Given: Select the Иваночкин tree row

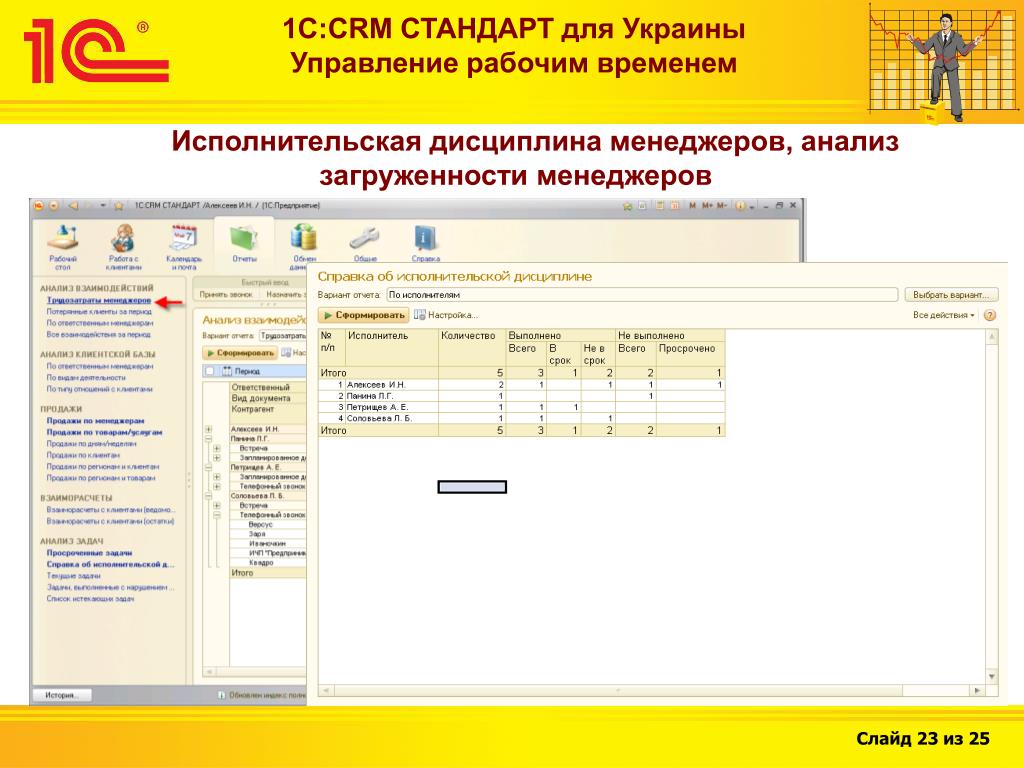Looking at the screenshot, I should (x=268, y=543).
